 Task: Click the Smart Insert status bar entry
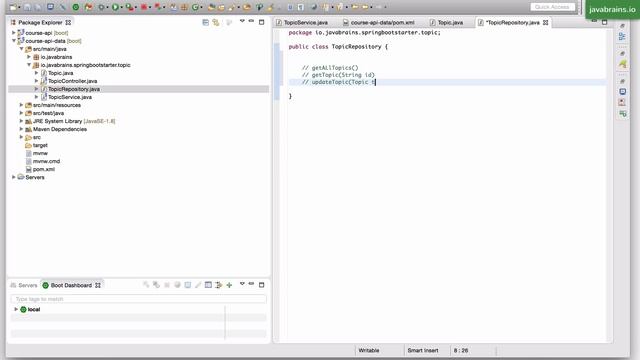422,350
